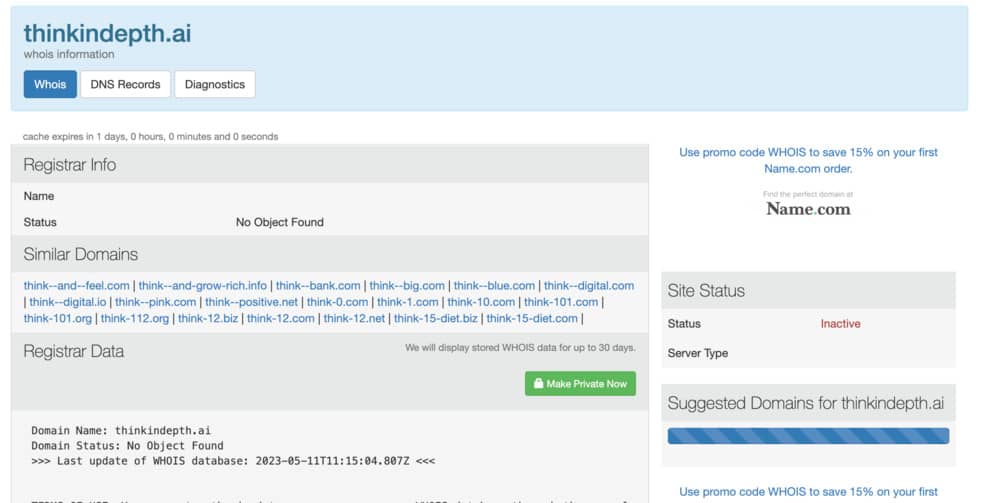Viewport: 992px width, 503px height.
Task: Open think--digital.com link
Action: coord(589,285)
